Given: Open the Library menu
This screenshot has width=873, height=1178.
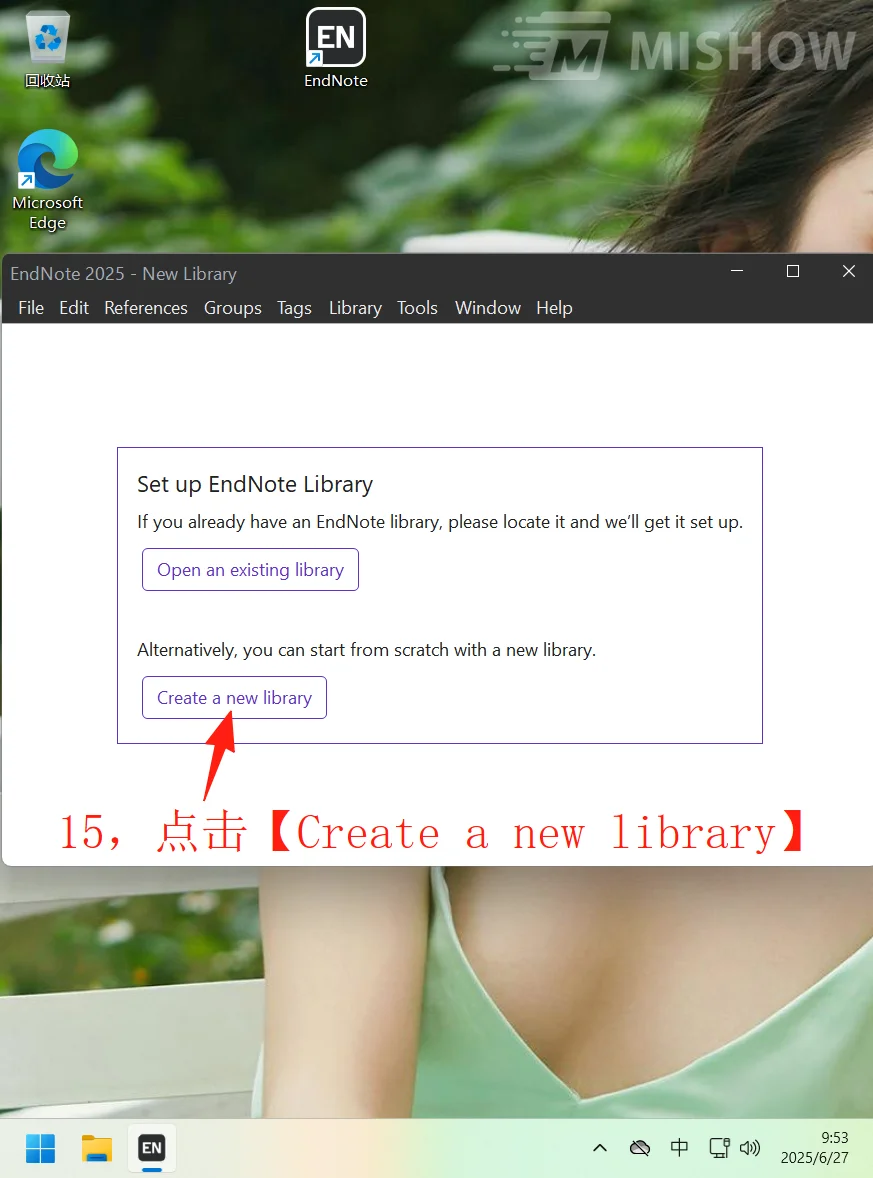Looking at the screenshot, I should 355,308.
